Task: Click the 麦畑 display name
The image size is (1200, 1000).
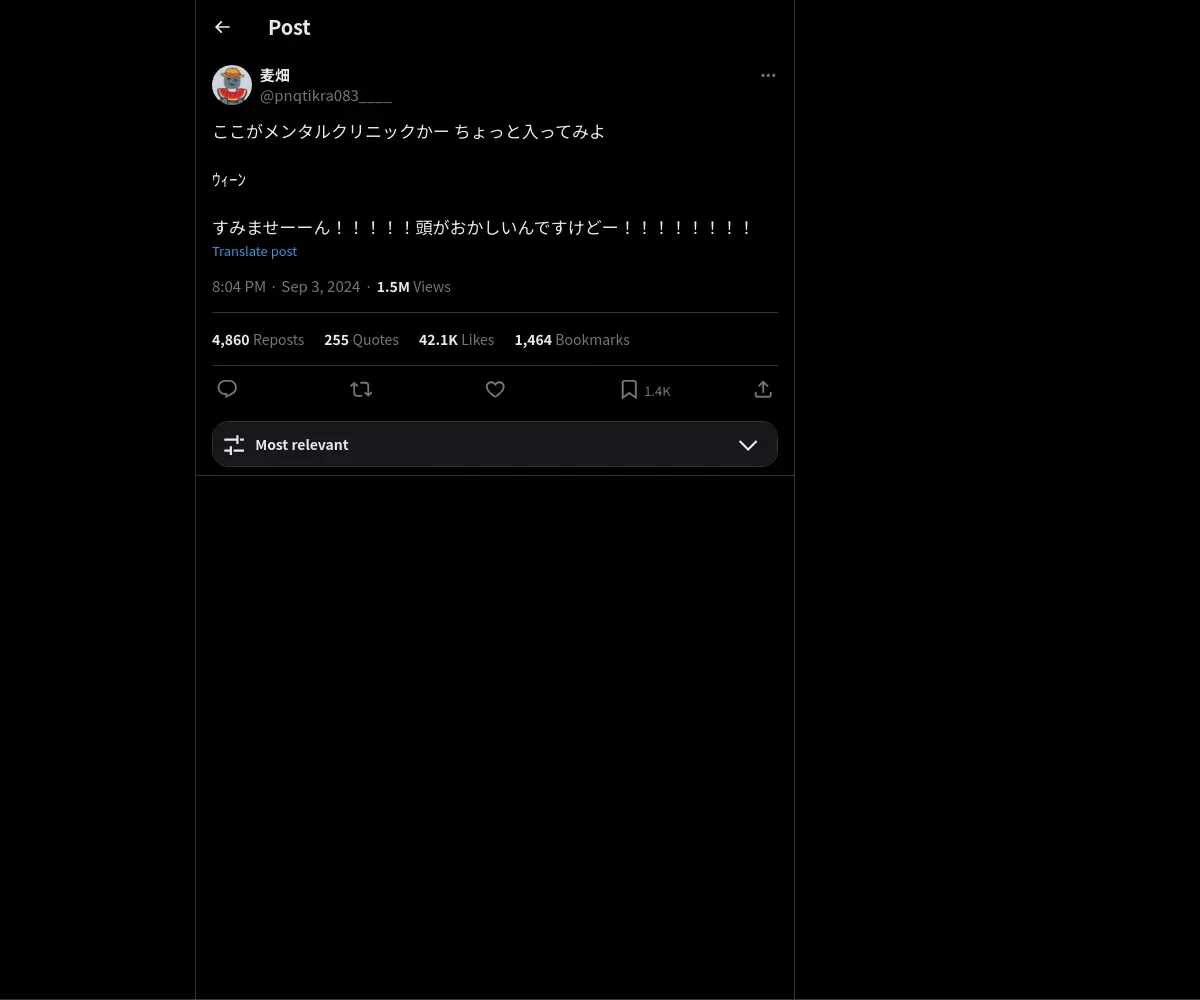Action: click(x=275, y=75)
